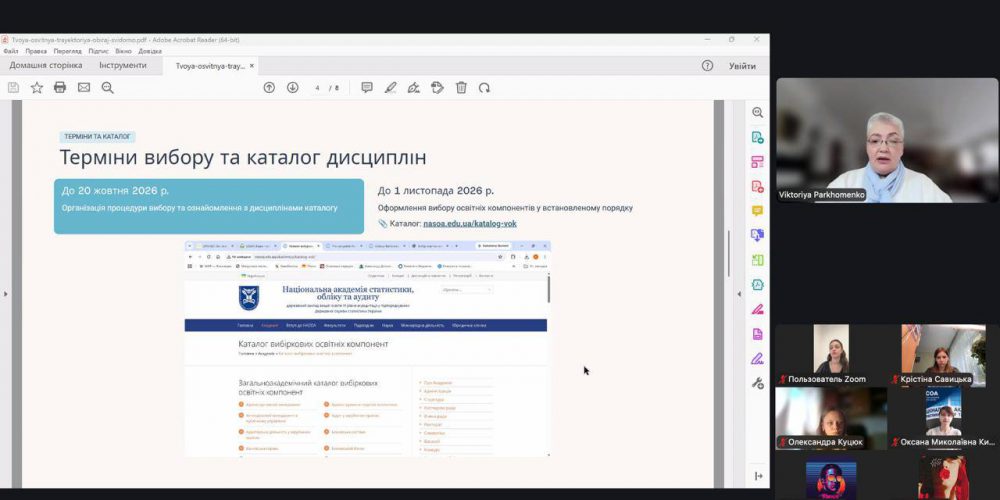This screenshot has width=1000, height=500.
Task: Collapse the right tools pane arrow at bottom
Action: [x=758, y=476]
